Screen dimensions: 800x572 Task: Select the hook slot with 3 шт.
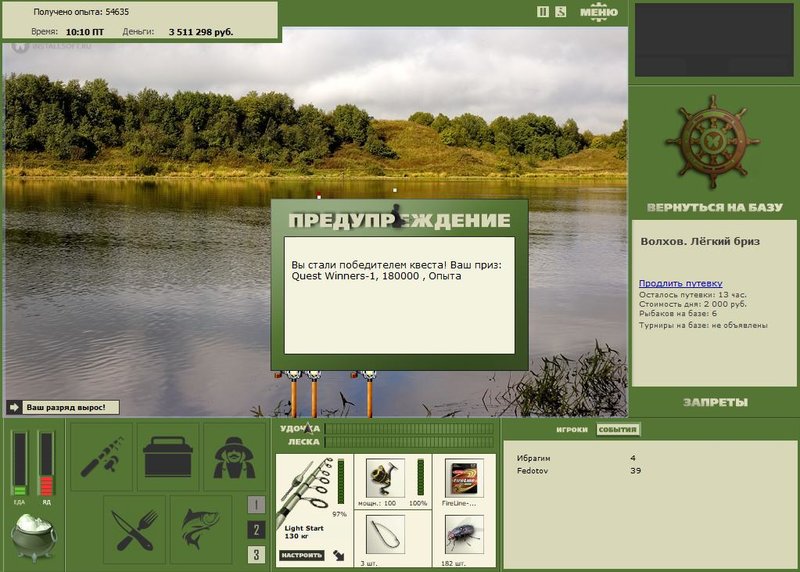coord(385,535)
